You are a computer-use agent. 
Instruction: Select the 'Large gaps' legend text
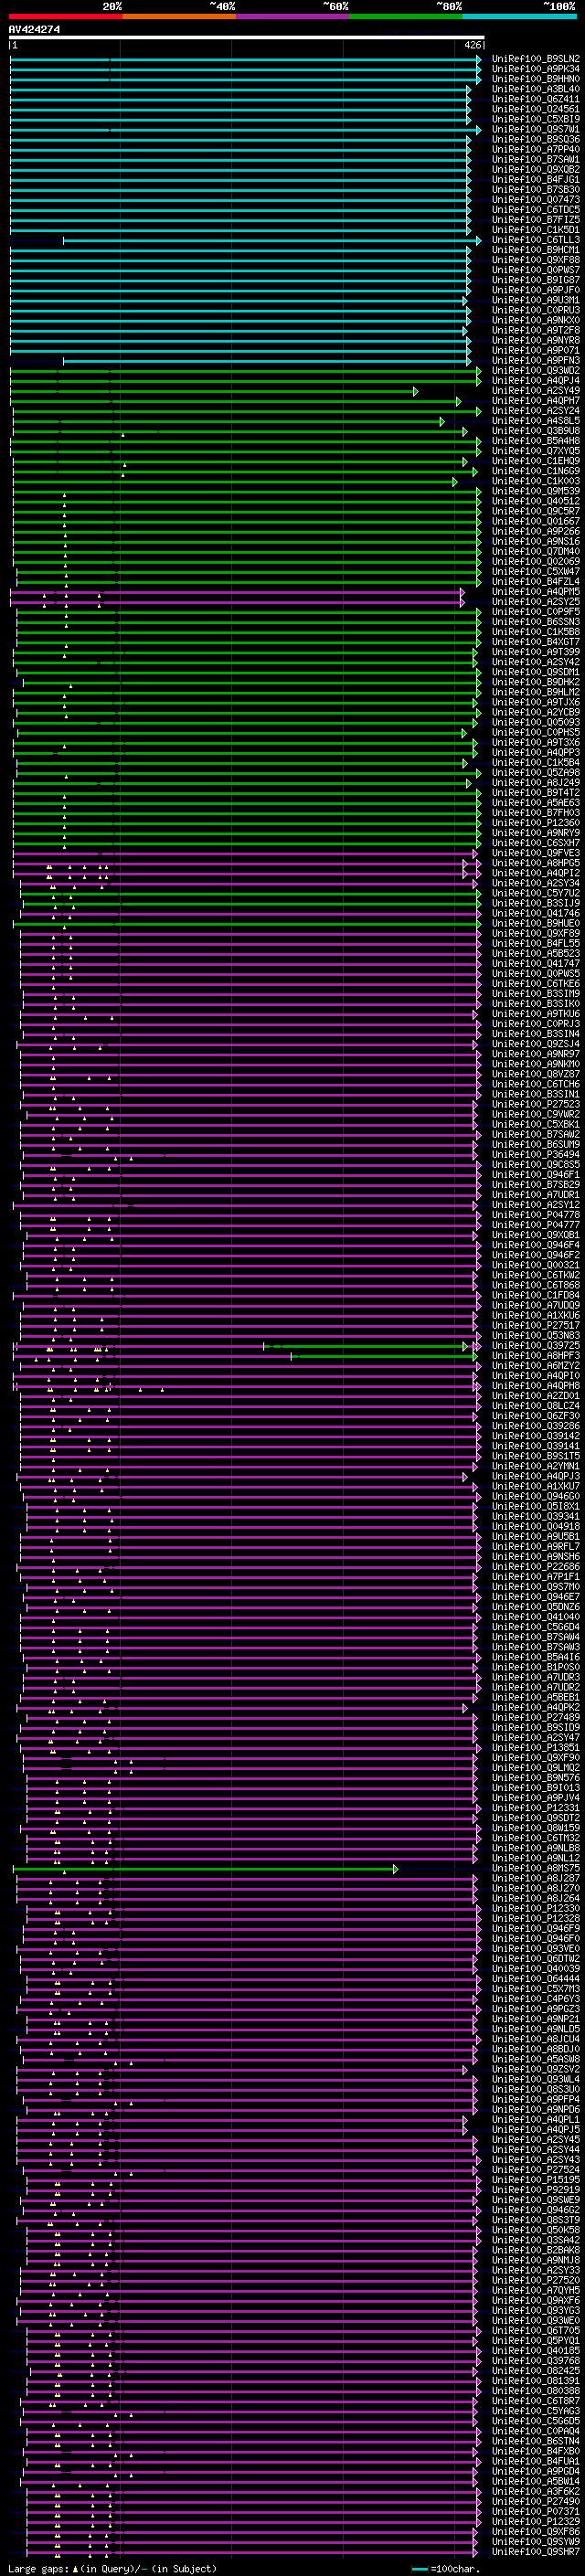click(38, 2569)
